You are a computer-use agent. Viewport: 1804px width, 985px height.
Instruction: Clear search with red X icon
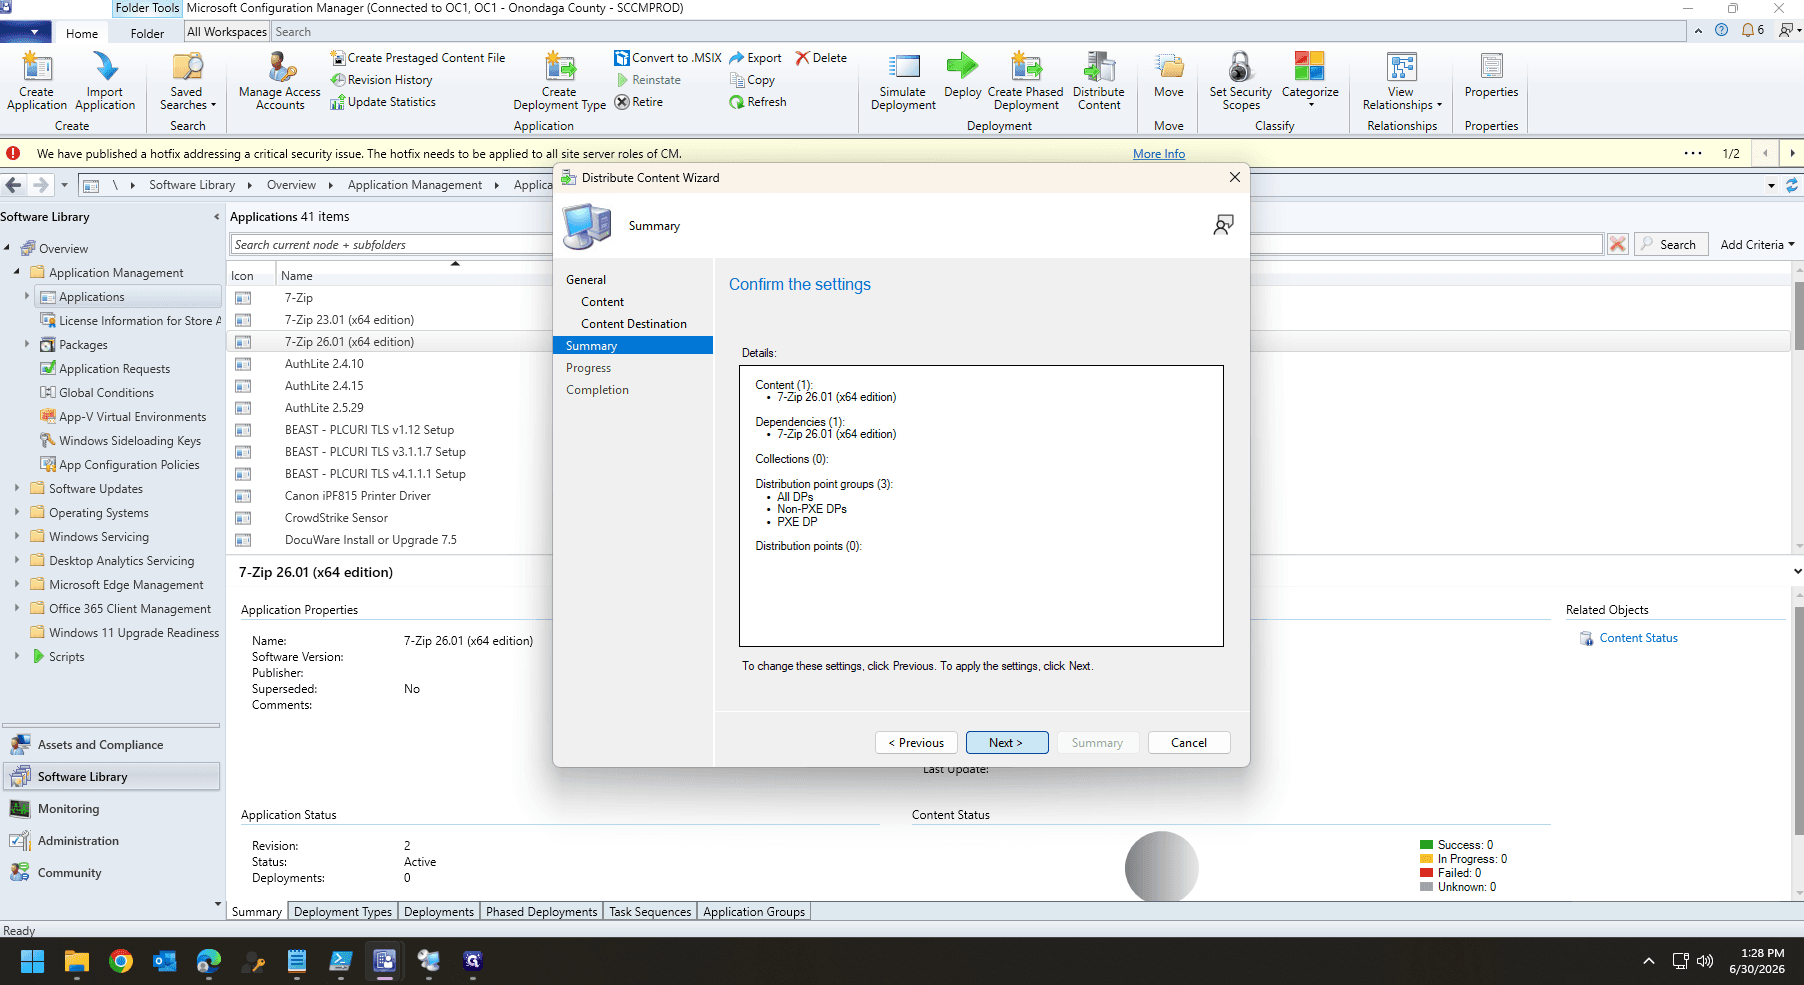click(1617, 244)
